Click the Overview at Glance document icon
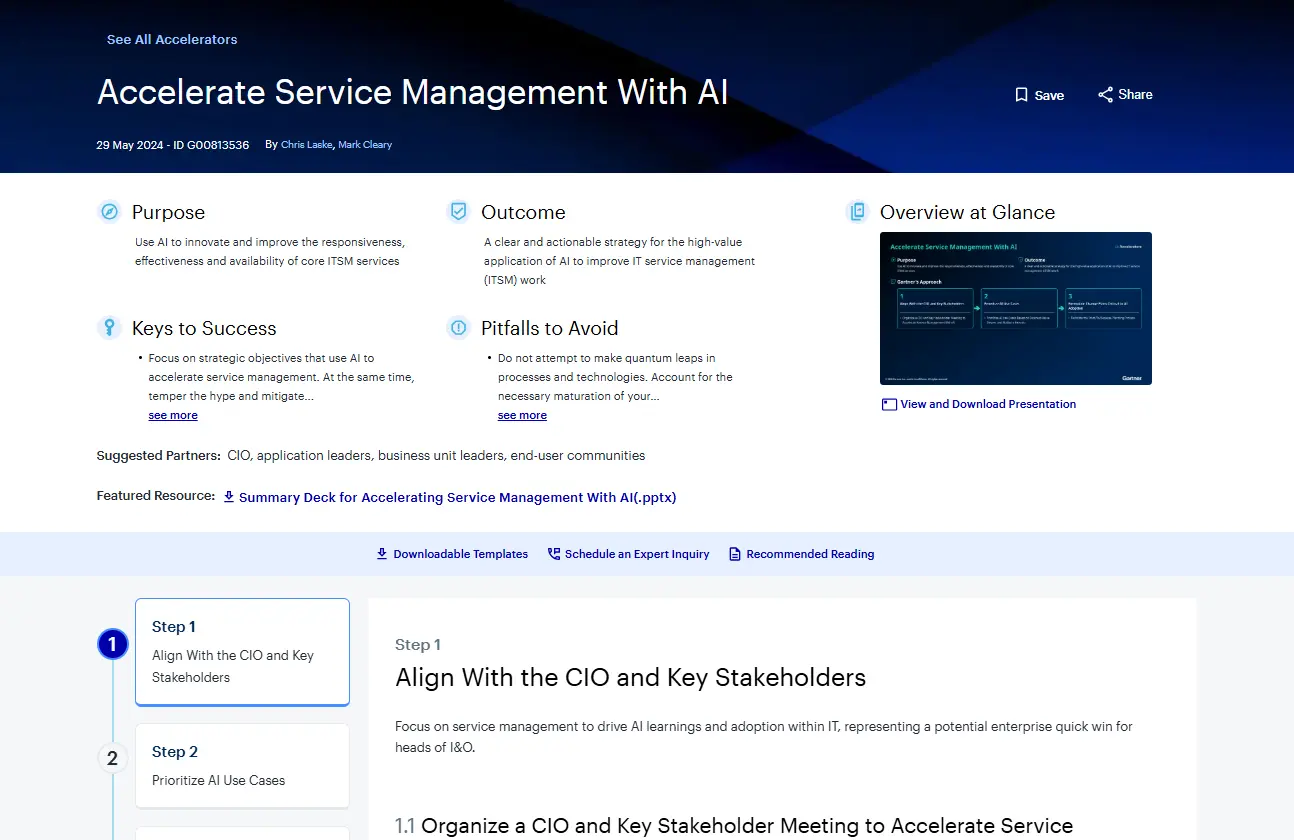The height and width of the screenshot is (840, 1294). pyautogui.click(x=857, y=211)
